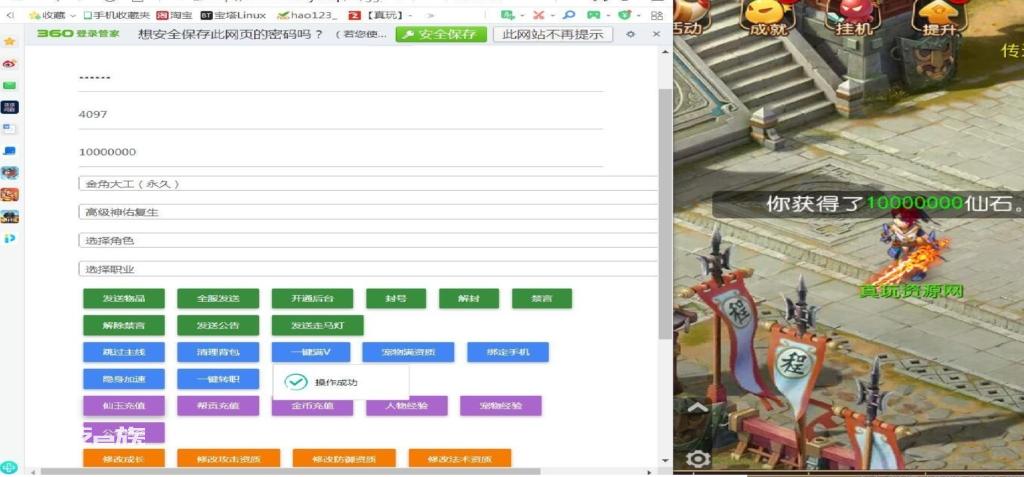The width and height of the screenshot is (1024, 477).
Task: Open the 成就 icon in the game
Action: click(x=767, y=18)
